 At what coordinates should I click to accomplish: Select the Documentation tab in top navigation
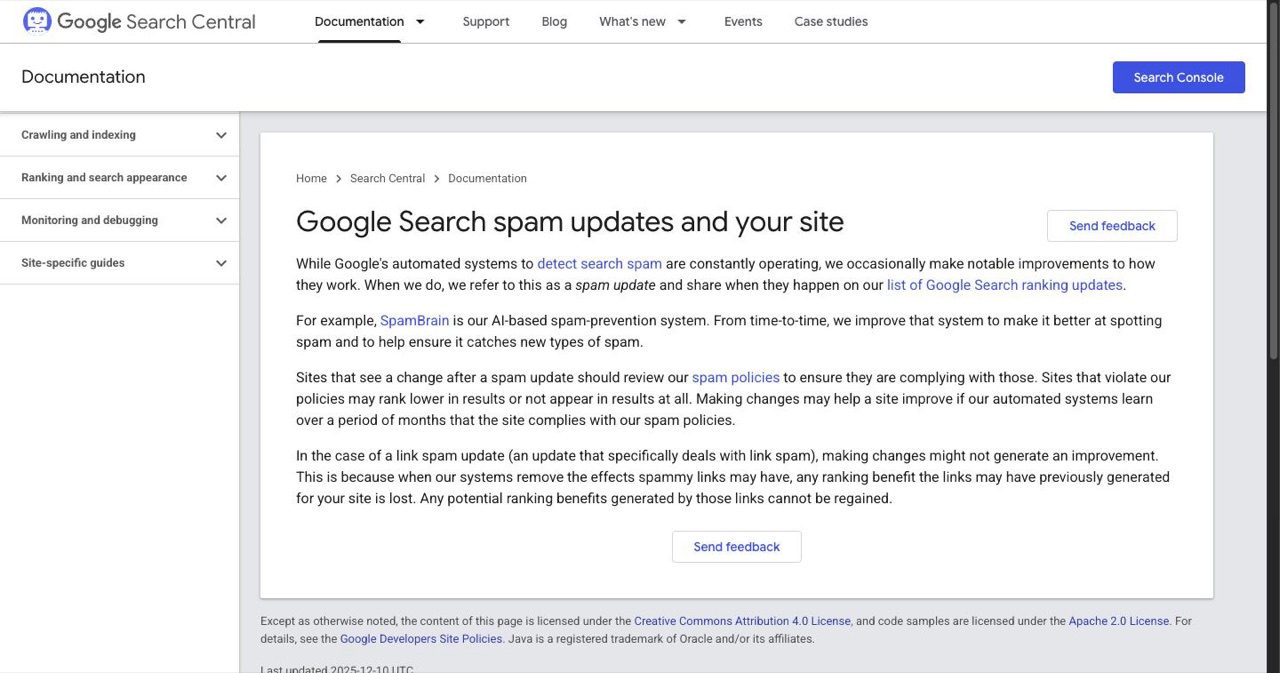tap(359, 21)
